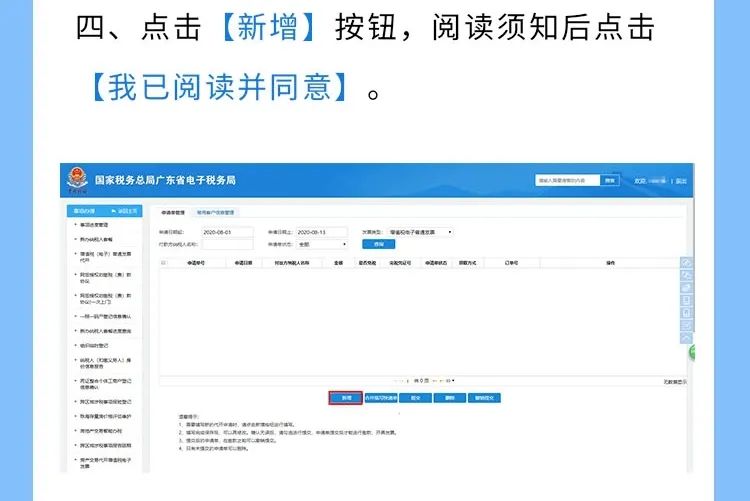Click the 退出 logout link

coord(681,181)
